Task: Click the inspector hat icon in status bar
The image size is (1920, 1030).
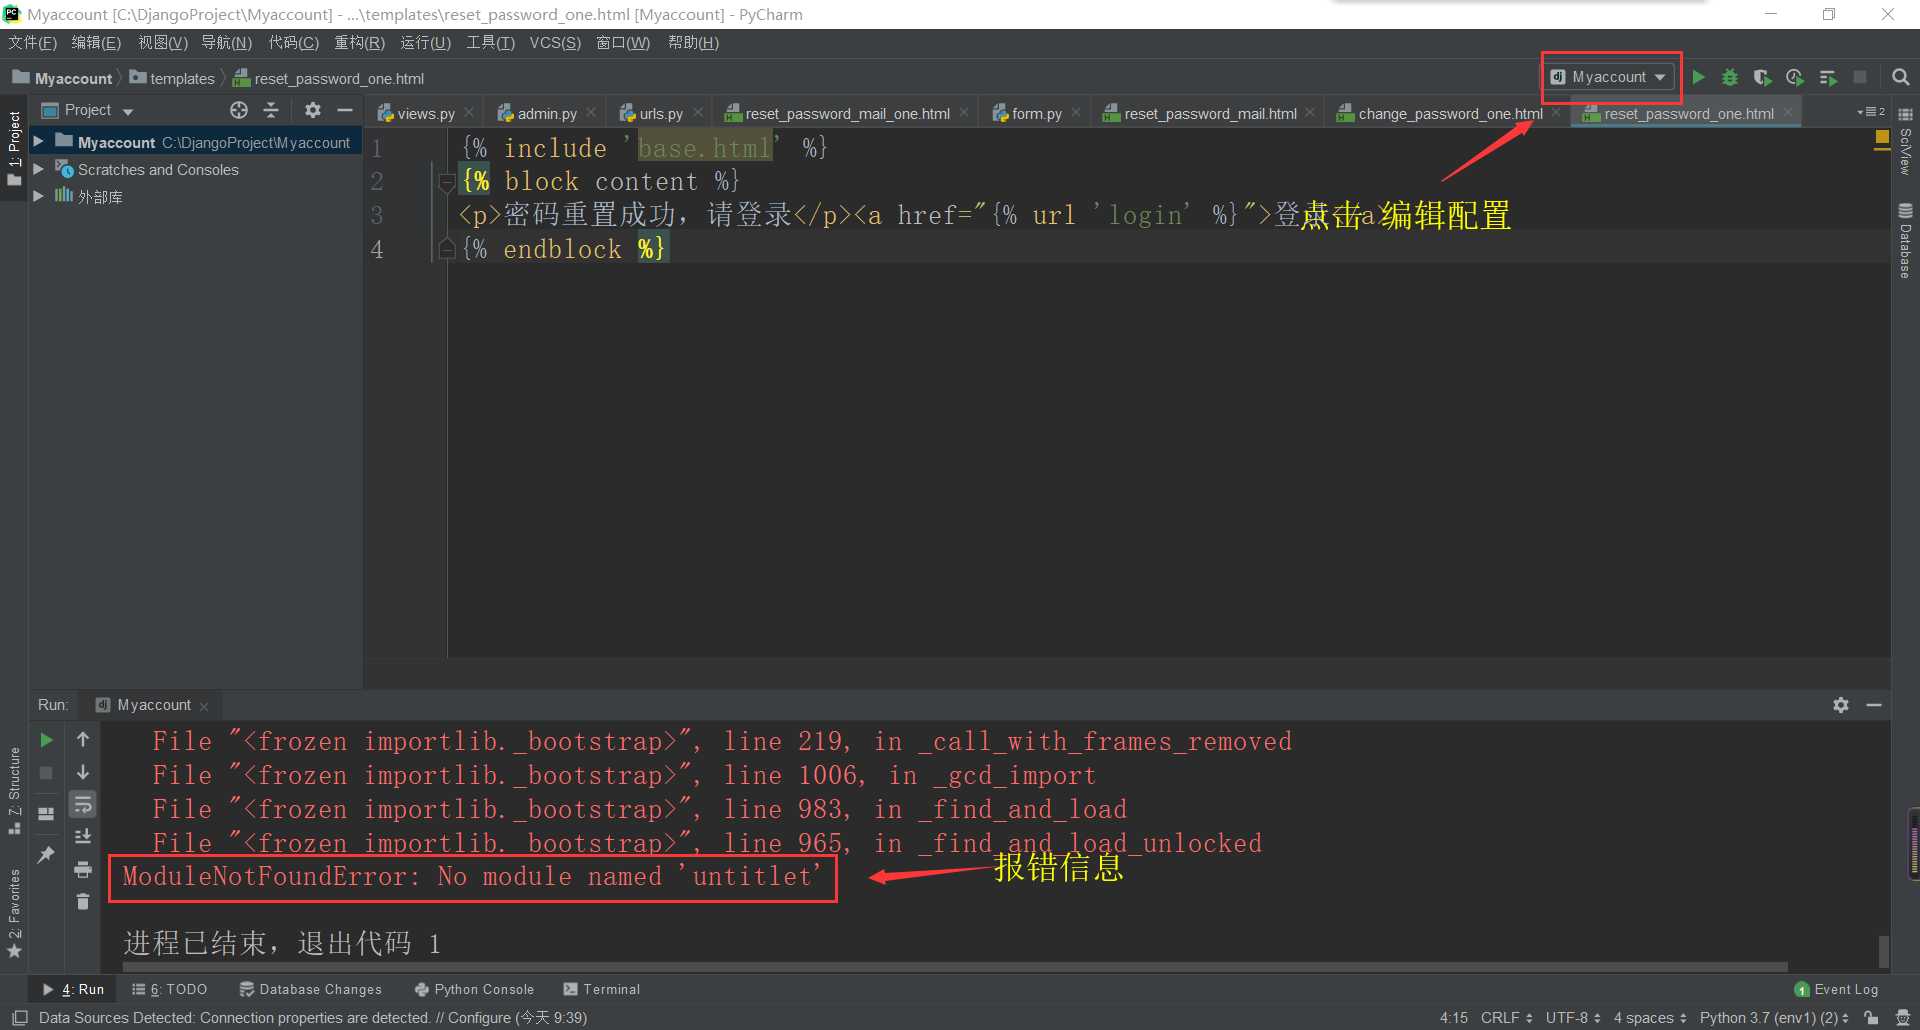Action: (1903, 1017)
